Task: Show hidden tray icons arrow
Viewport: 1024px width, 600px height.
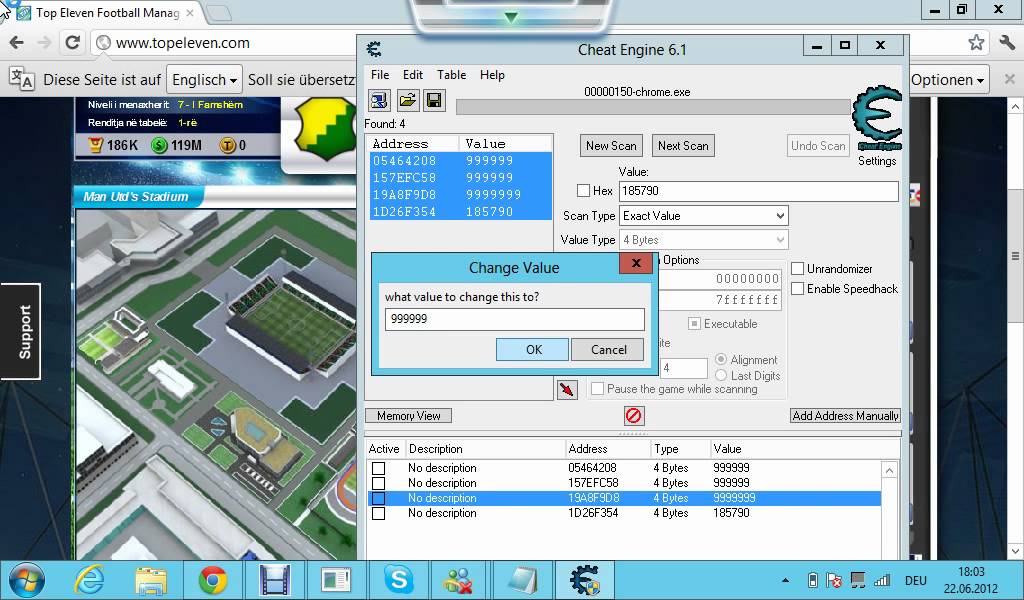Action: click(x=786, y=580)
